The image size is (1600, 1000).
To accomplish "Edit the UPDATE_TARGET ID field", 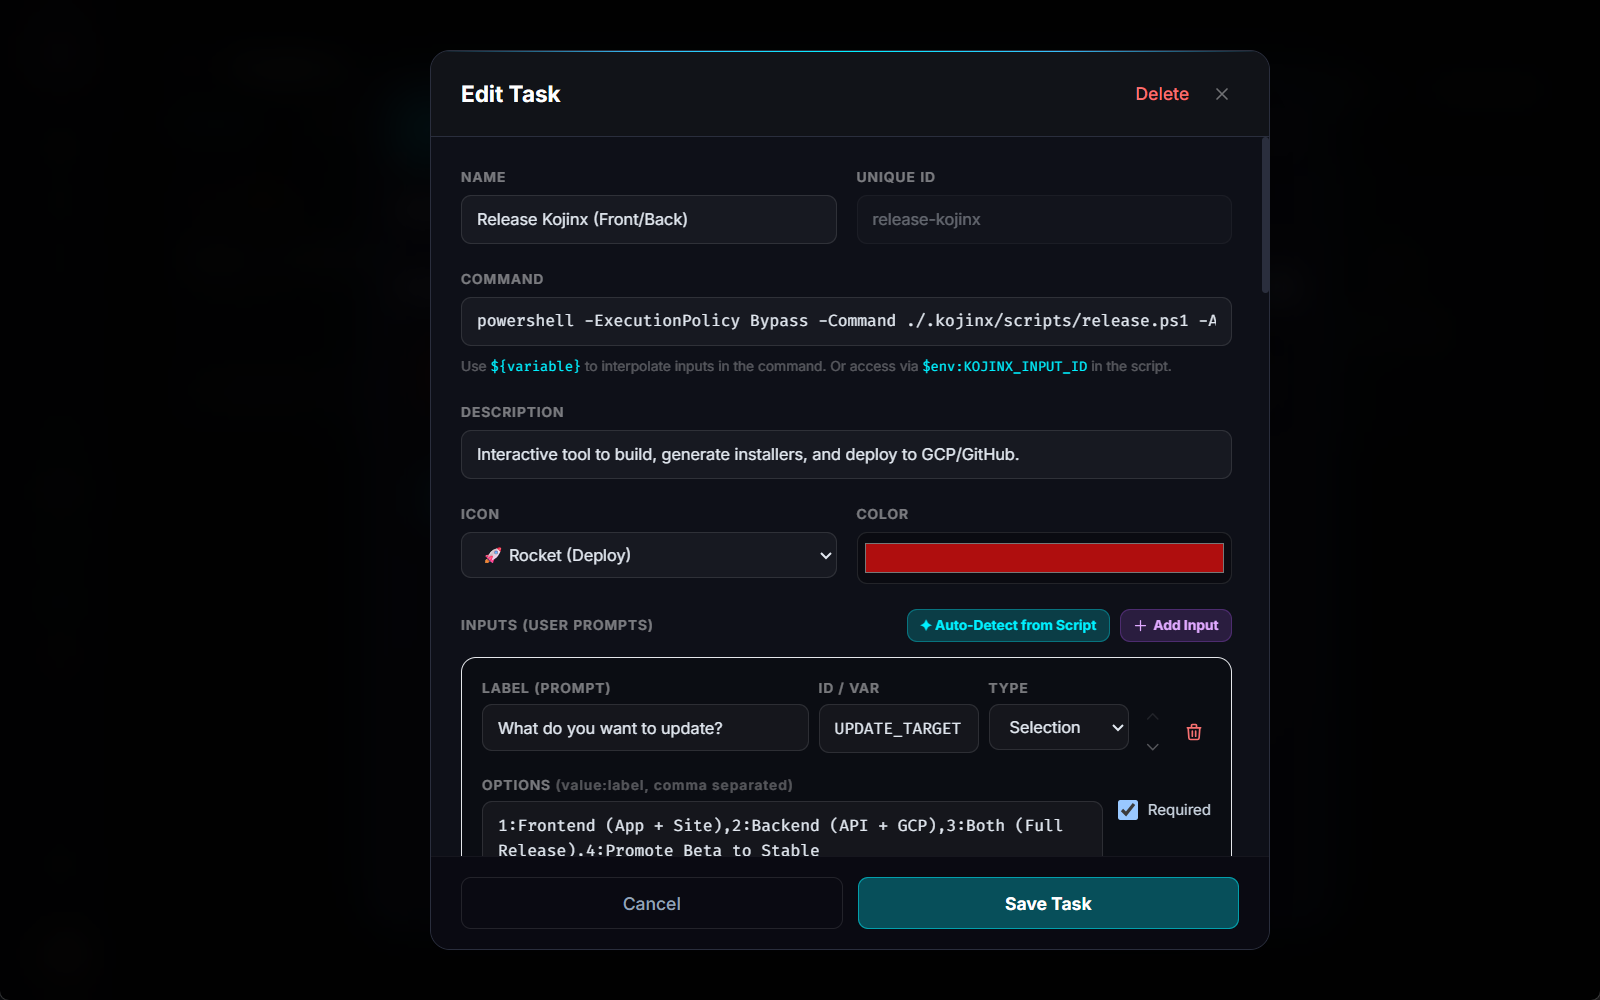I will click(898, 728).
